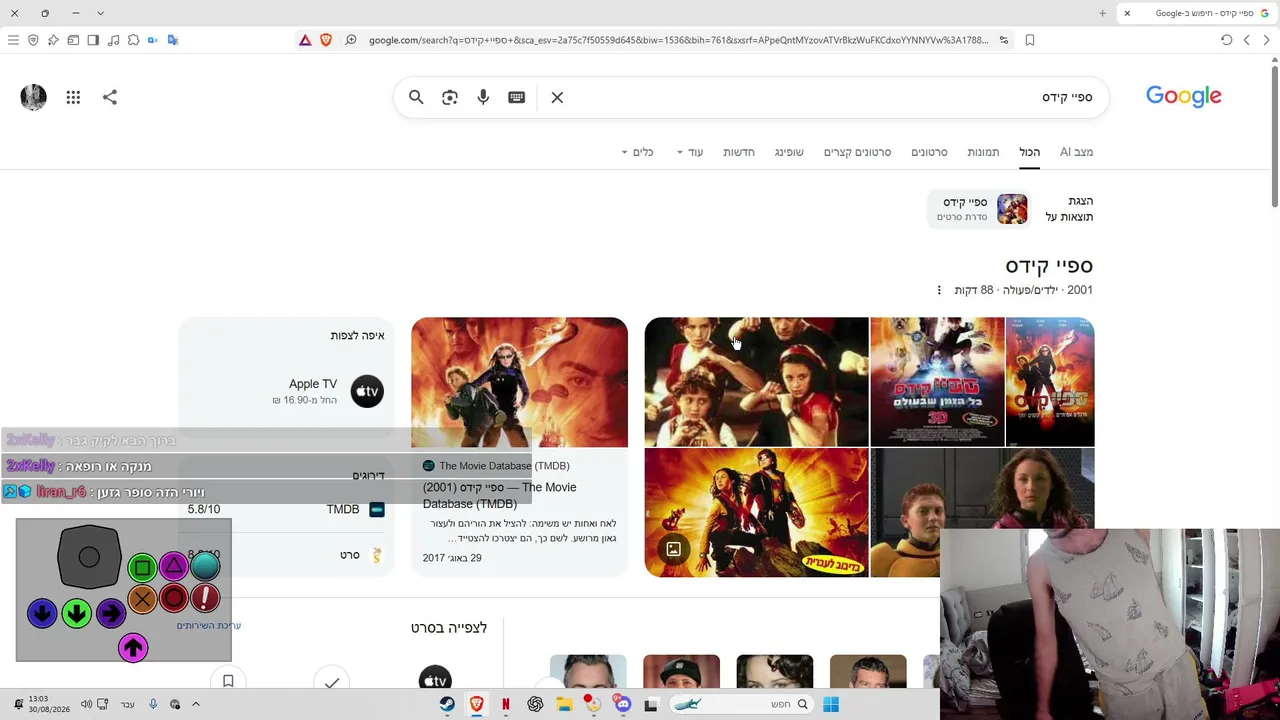The image size is (1280, 720).
Task: Click the taskbar volume speaker icon
Action: pyautogui.click(x=86, y=704)
